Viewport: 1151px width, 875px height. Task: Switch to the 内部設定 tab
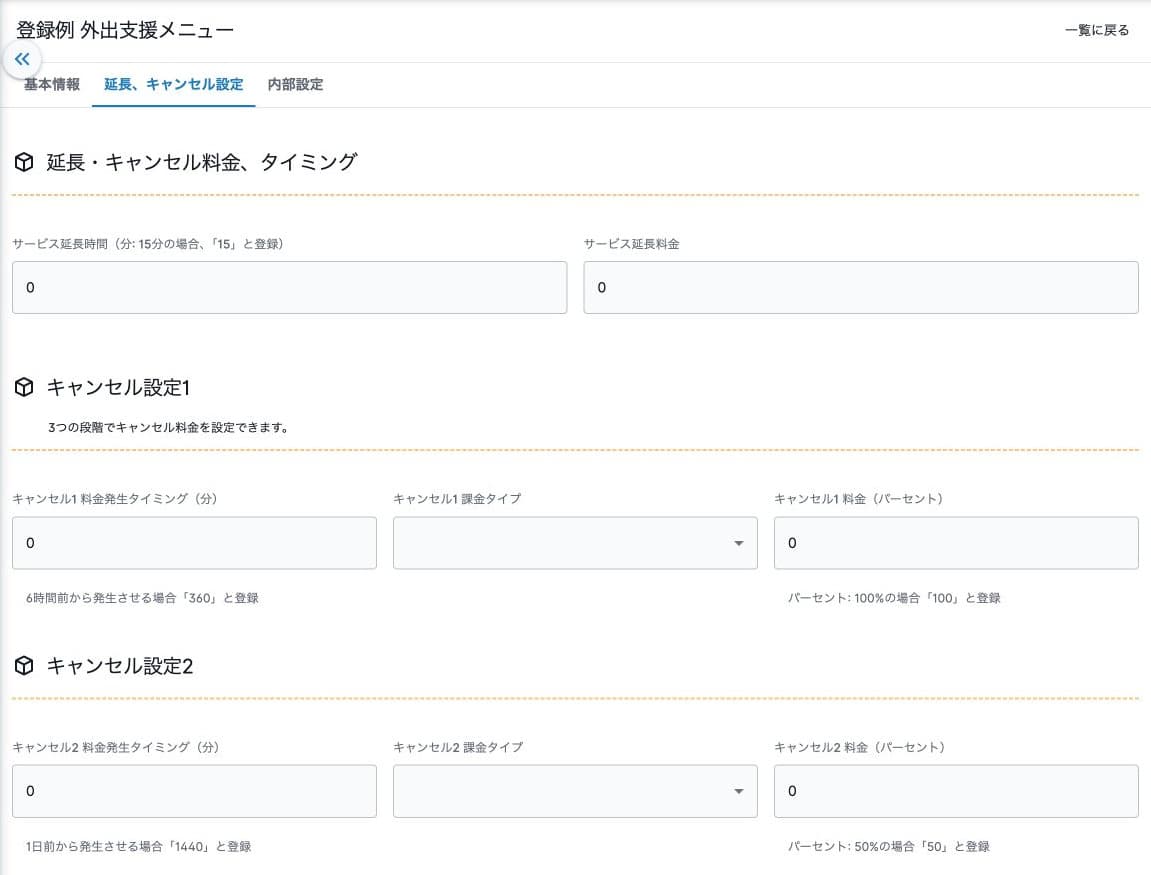click(x=295, y=84)
